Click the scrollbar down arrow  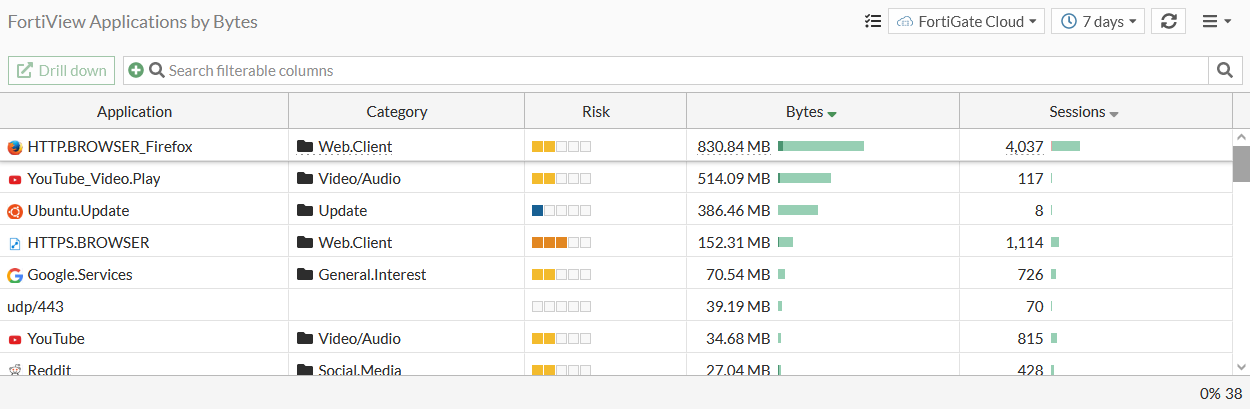[x=1241, y=366]
